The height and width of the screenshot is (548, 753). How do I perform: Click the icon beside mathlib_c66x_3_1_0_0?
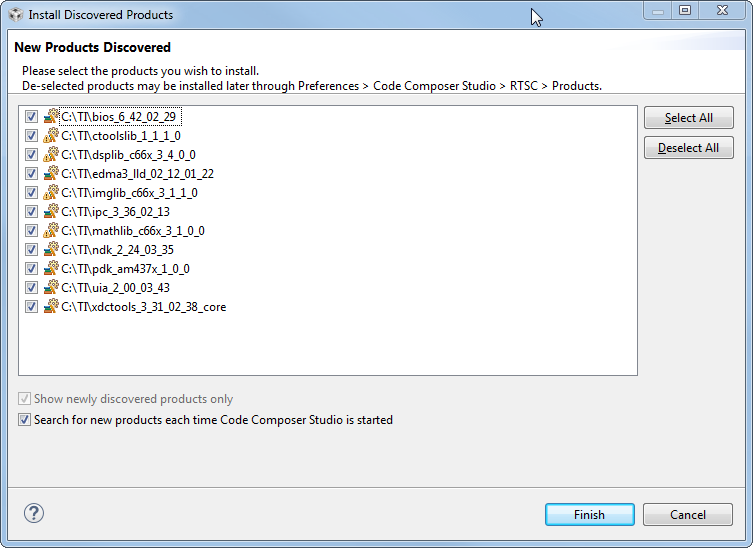click(51, 230)
